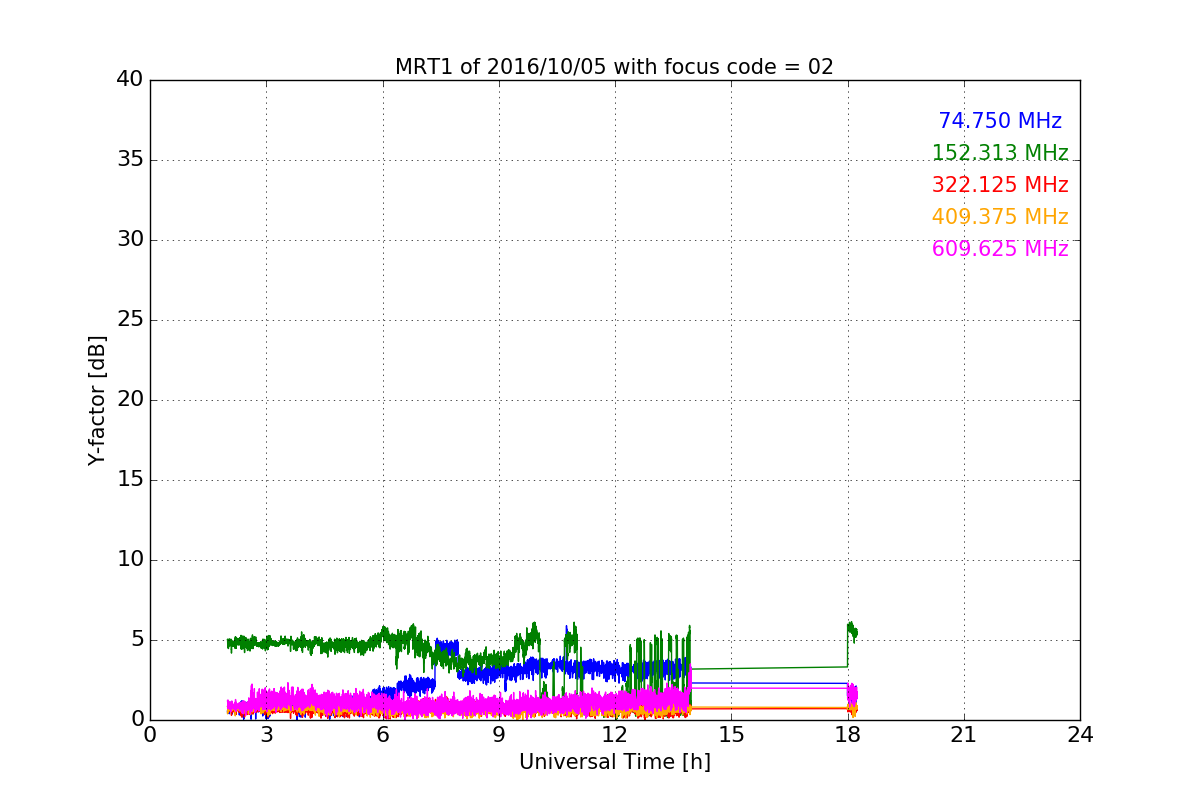Image resolution: width=1200 pixels, height=800 pixels.
Task: Click the Universal Time [h] axis label
Action: pos(614,762)
